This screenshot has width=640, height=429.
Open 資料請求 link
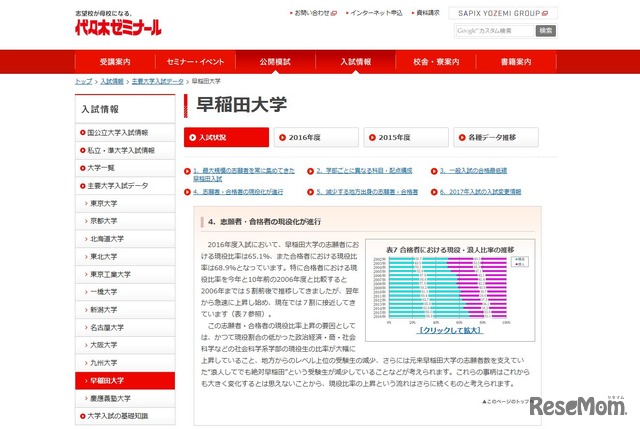click(426, 13)
